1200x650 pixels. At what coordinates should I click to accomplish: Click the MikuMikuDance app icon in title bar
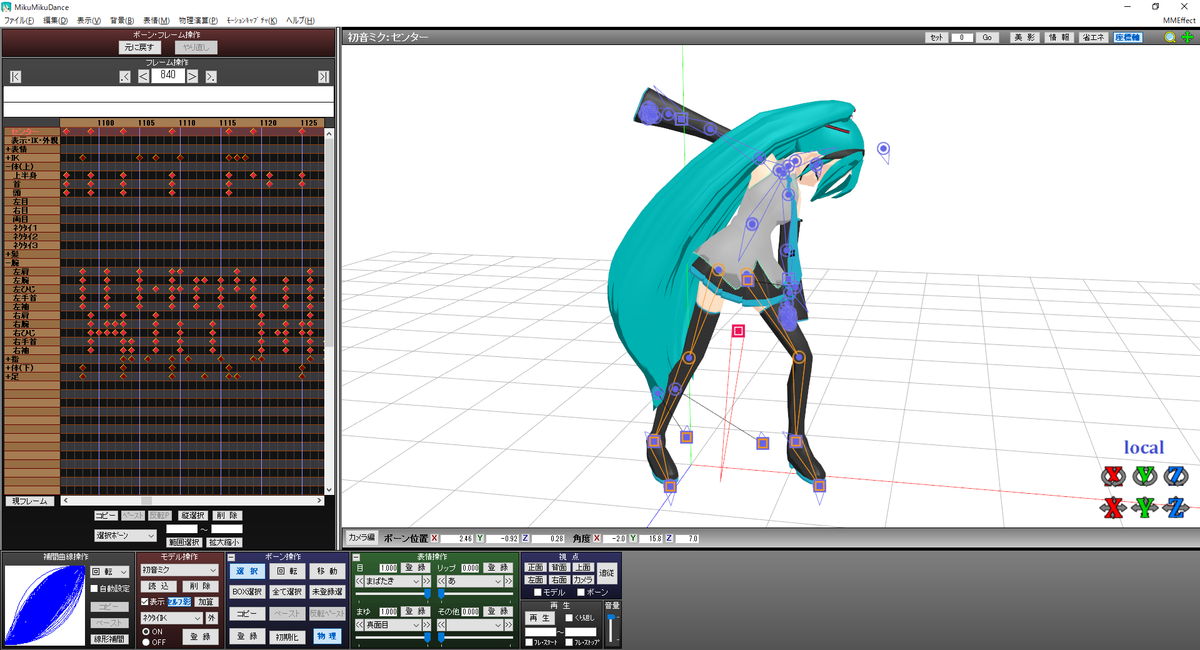(7, 7)
